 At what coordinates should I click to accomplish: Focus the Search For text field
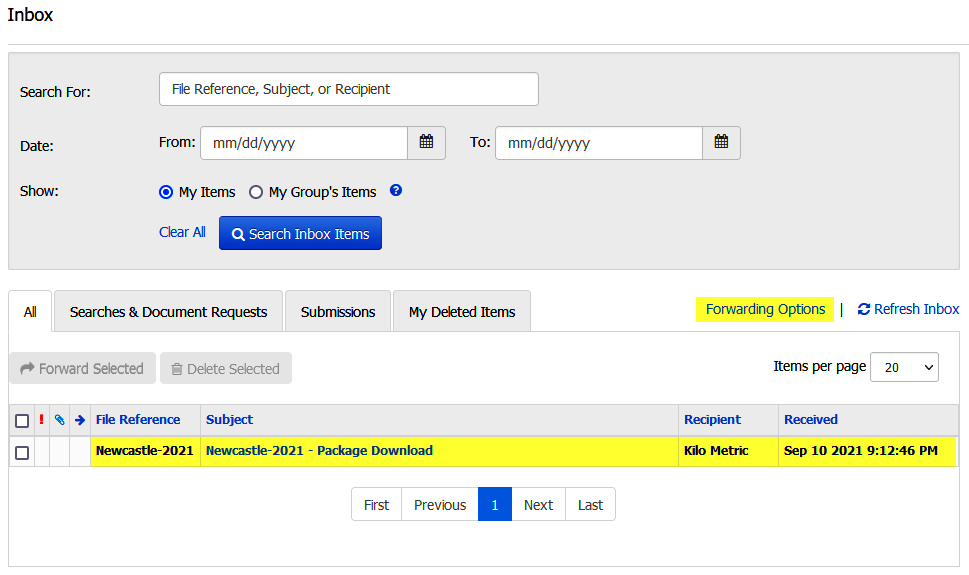coord(349,89)
